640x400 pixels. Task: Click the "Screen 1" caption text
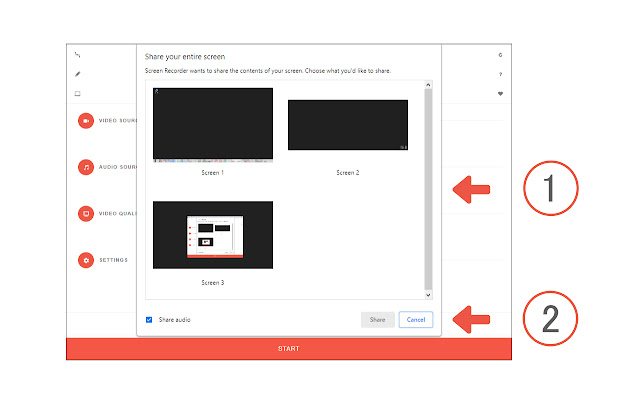click(213, 173)
